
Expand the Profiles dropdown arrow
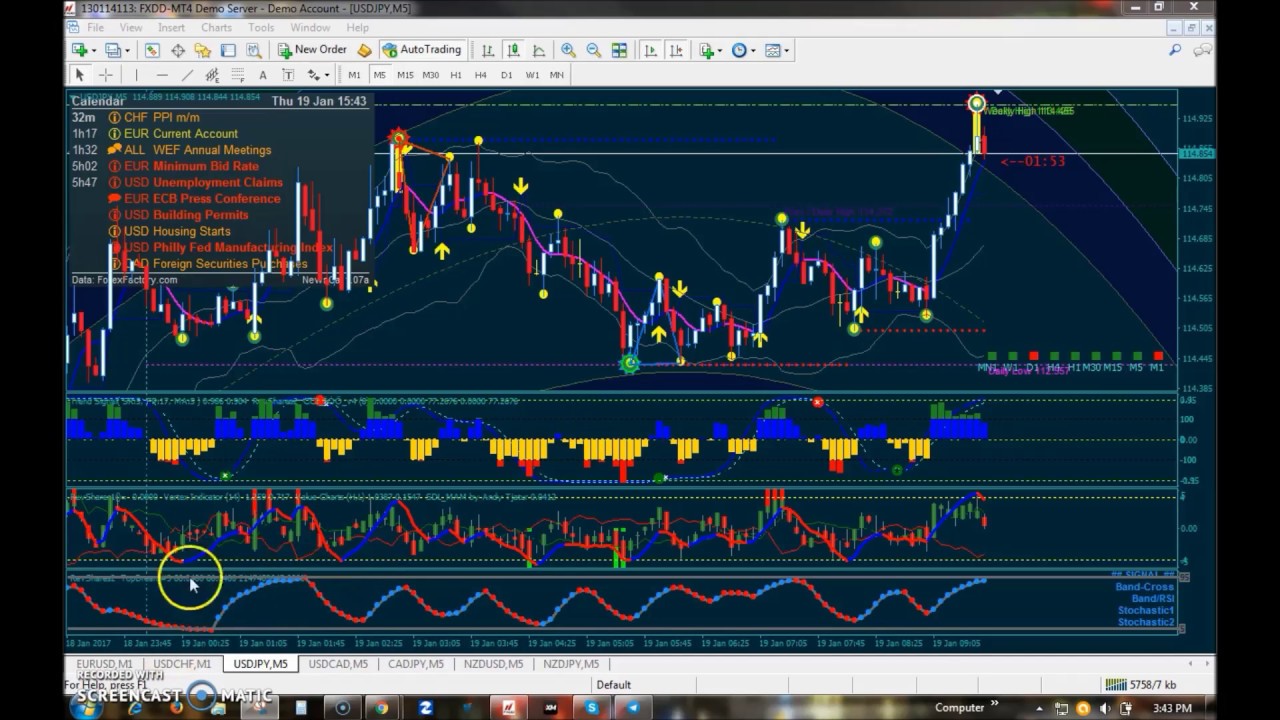click(127, 50)
